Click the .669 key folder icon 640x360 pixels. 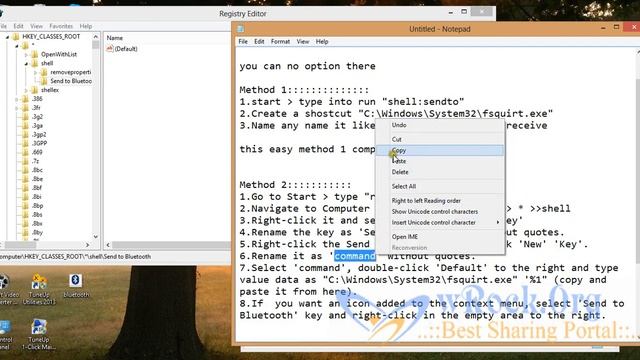[x=25, y=152]
